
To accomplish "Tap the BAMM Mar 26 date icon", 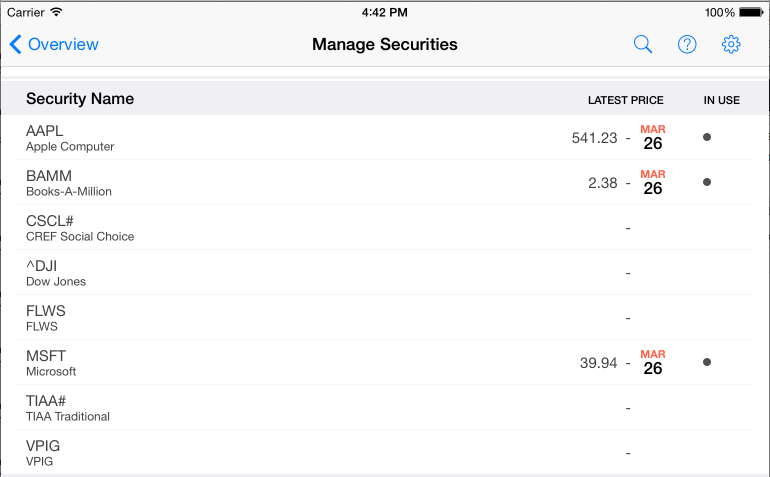I will 653,182.
